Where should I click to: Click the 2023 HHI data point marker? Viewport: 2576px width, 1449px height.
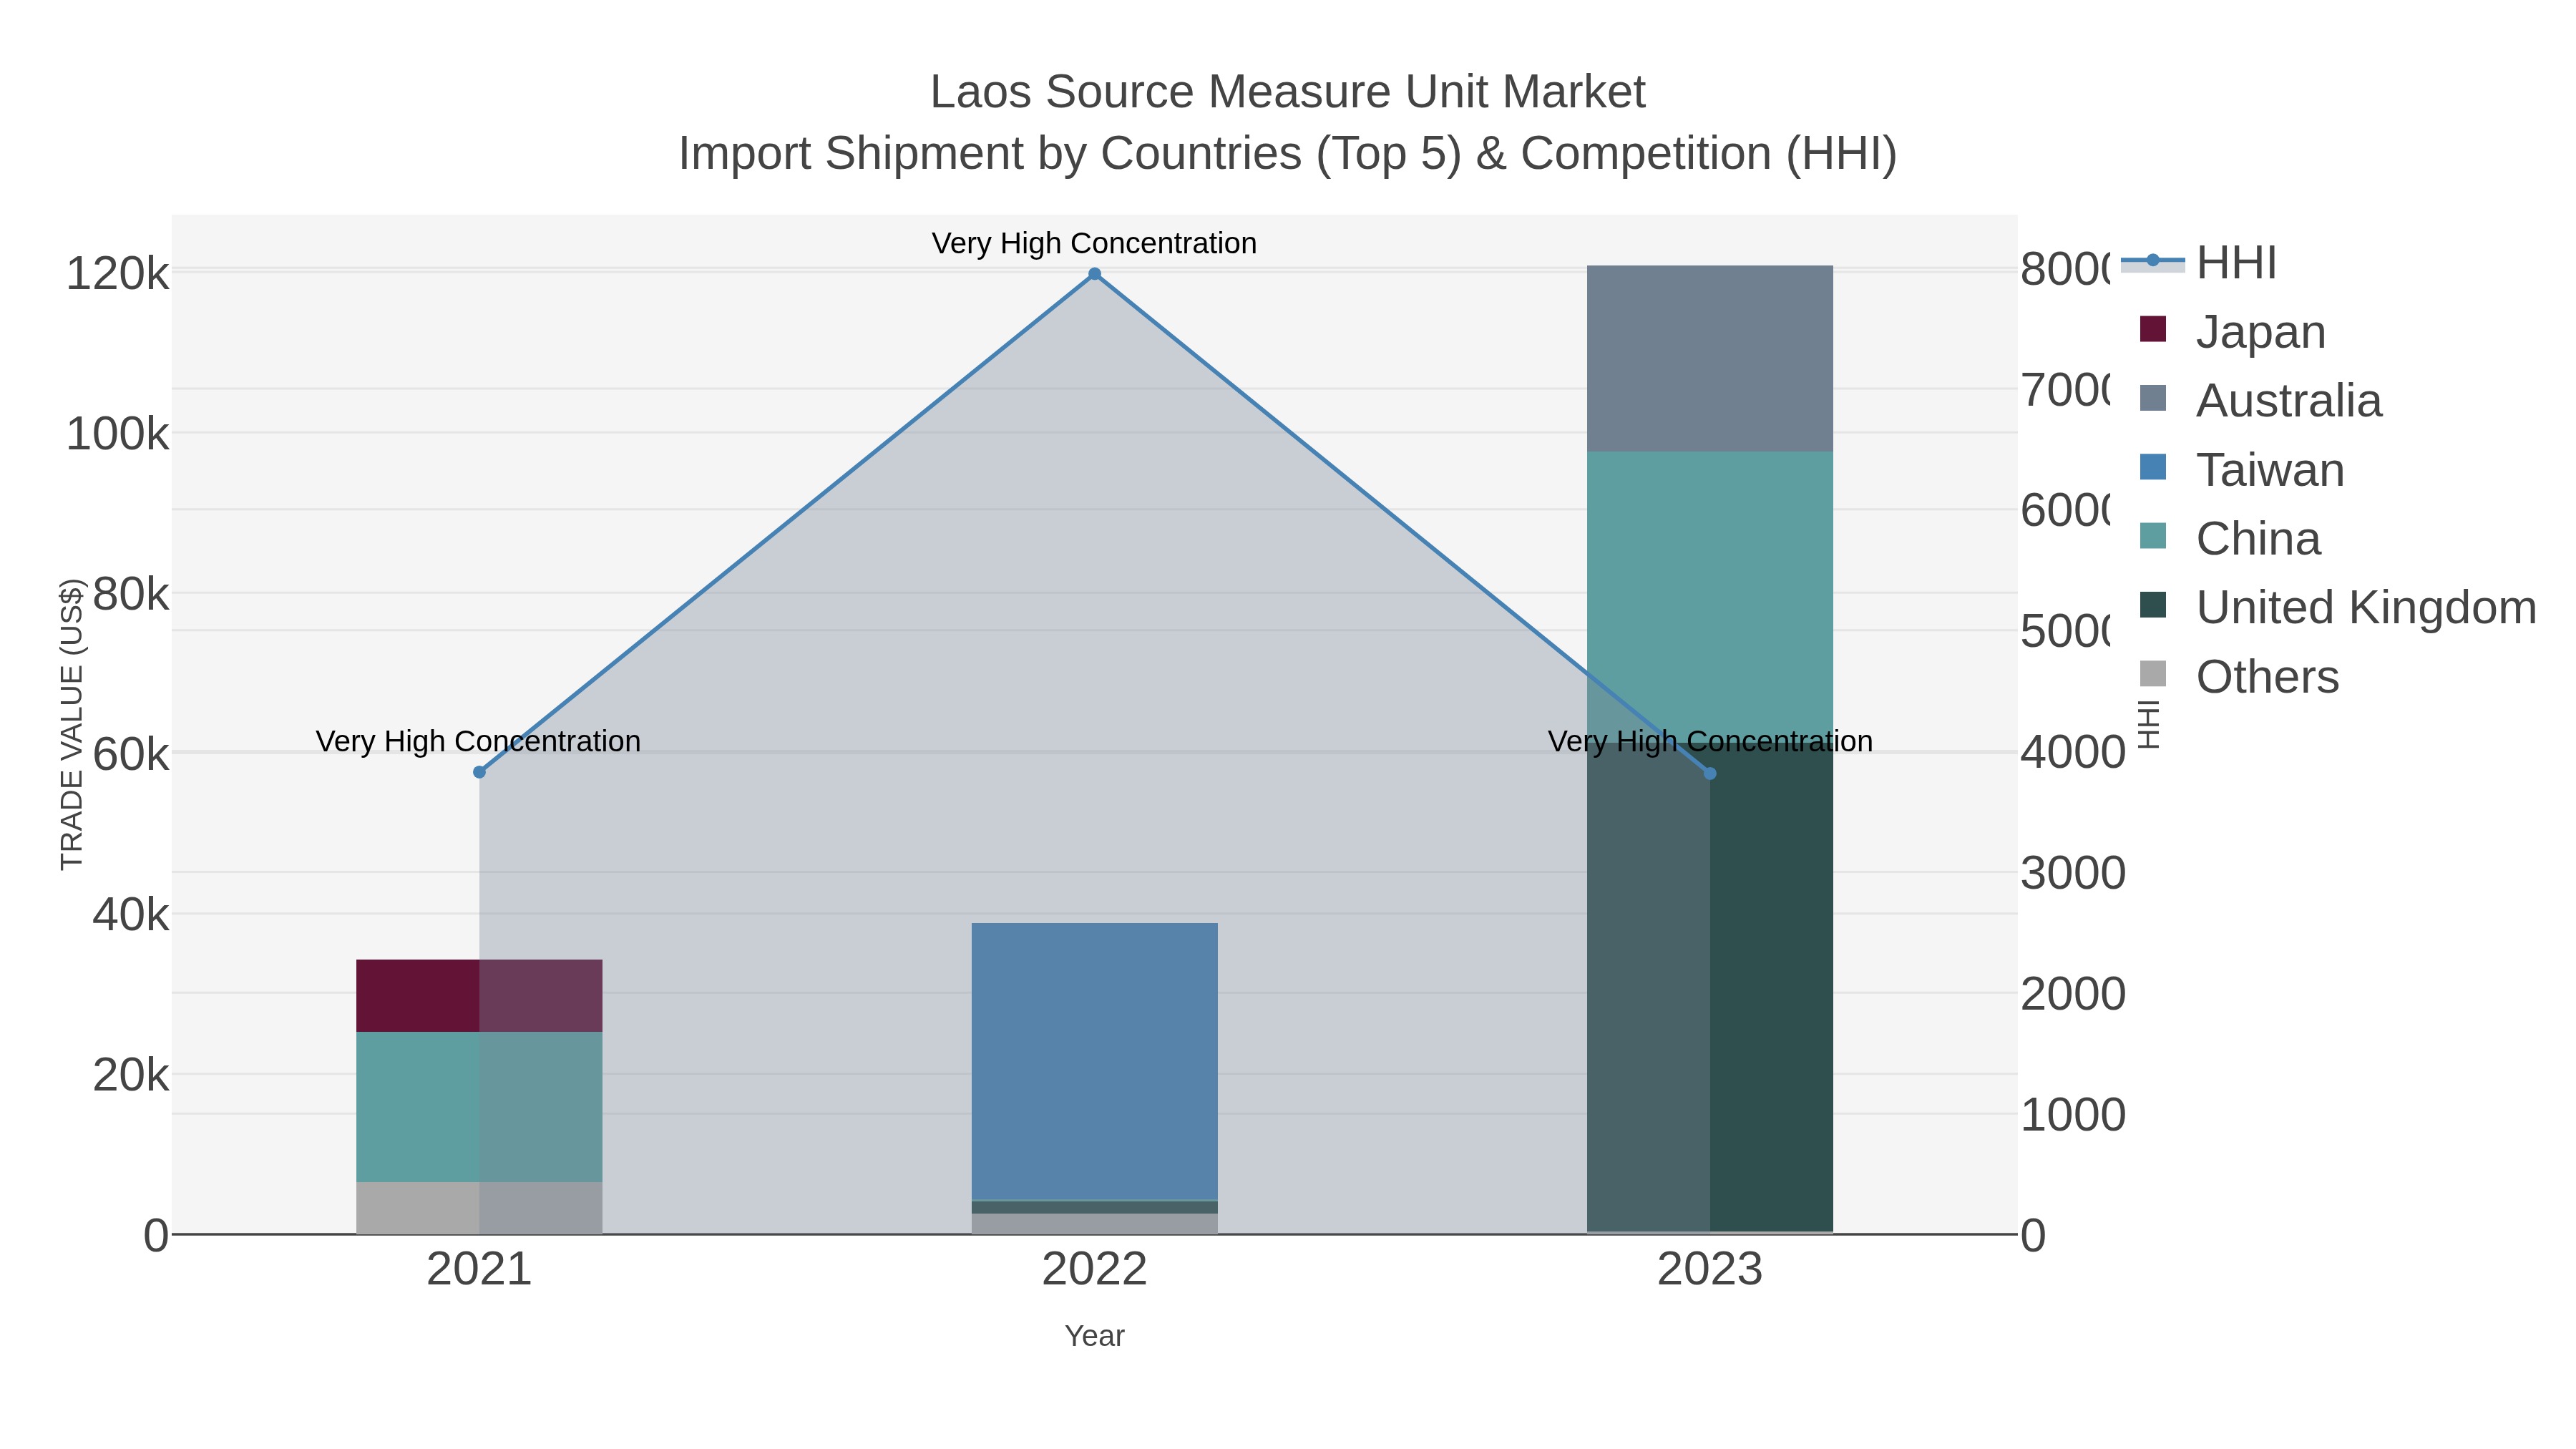1710,773
